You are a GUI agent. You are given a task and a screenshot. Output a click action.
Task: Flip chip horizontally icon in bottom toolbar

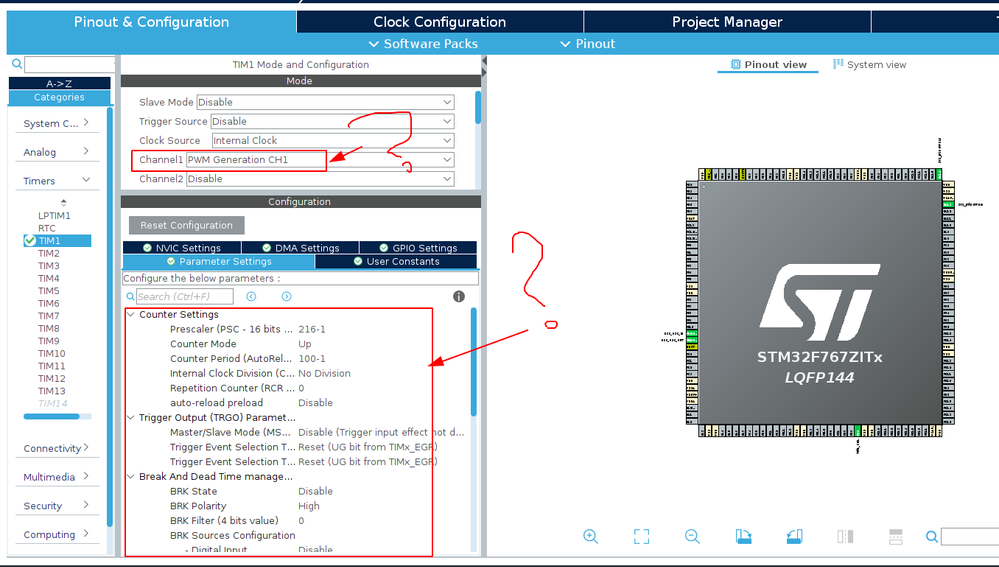point(845,536)
